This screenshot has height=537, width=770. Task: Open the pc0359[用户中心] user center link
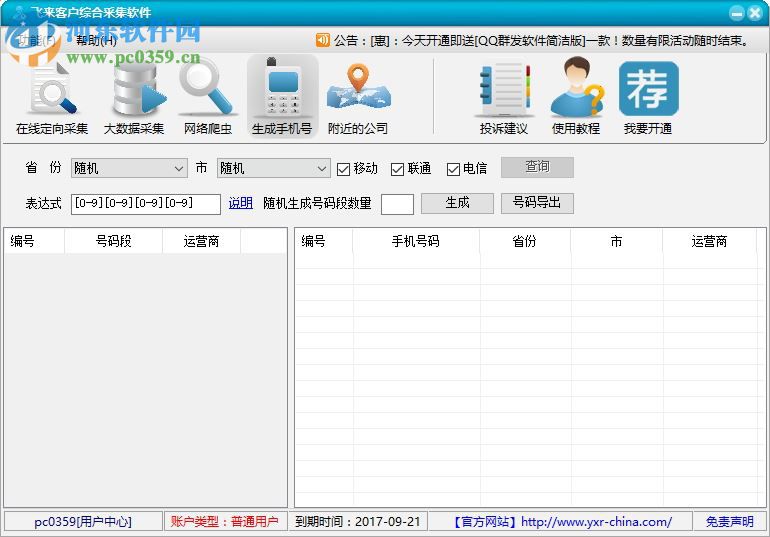pyautogui.click(x=83, y=521)
